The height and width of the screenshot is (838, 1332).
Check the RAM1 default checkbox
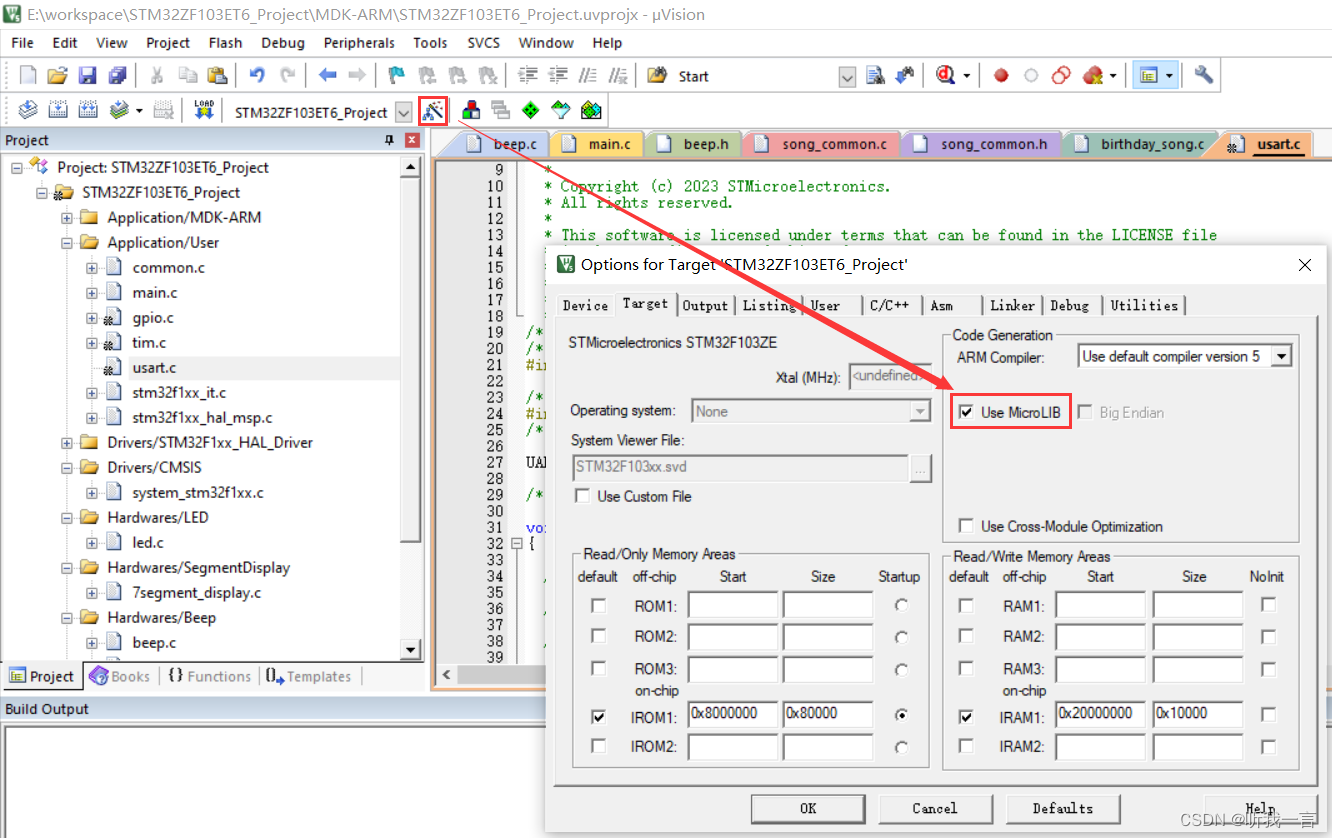click(965, 605)
